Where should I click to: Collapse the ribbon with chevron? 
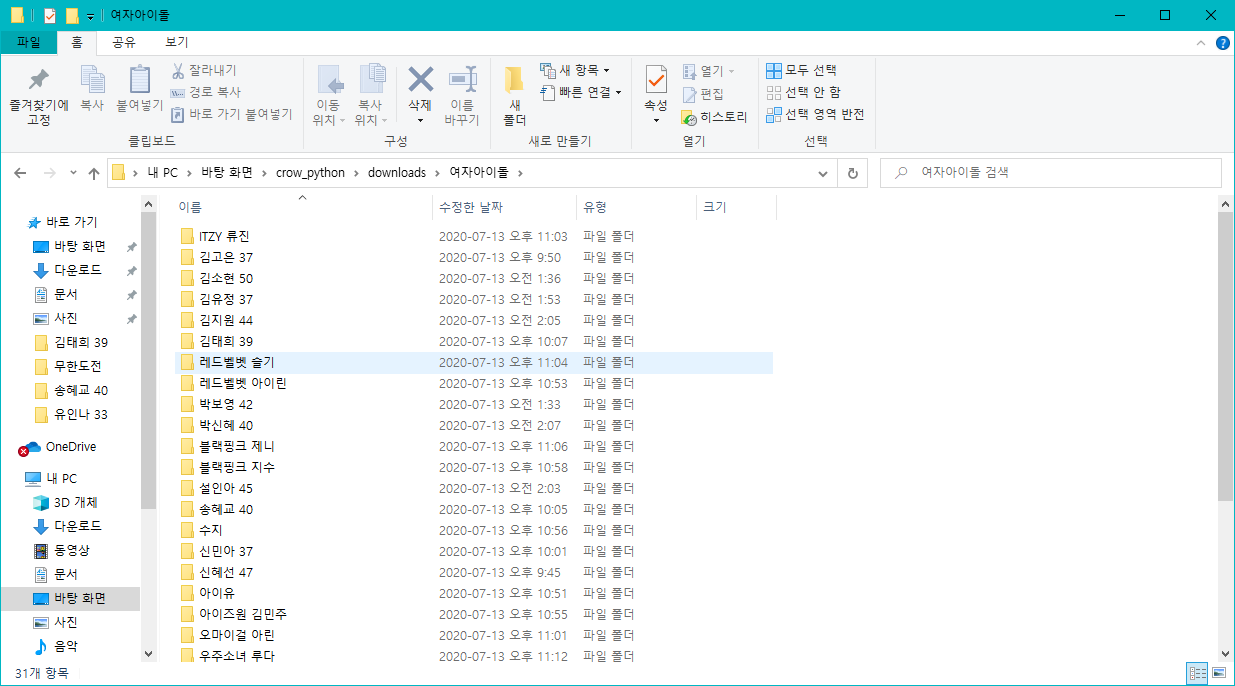[1201, 43]
